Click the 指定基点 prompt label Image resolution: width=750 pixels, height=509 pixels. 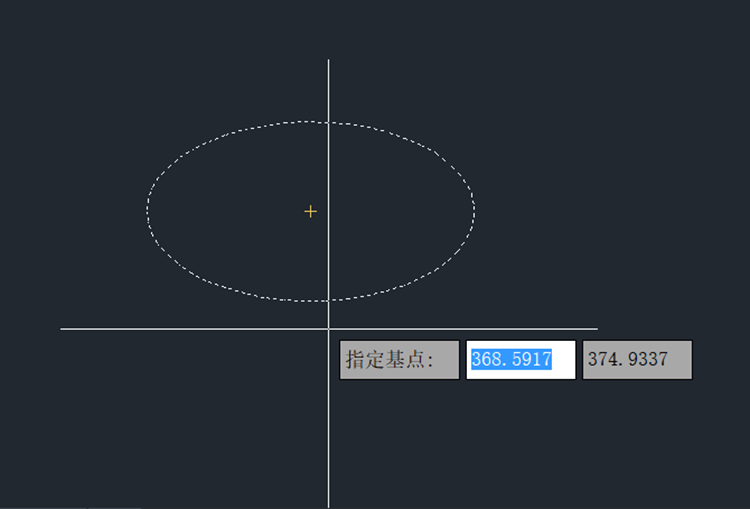[399, 360]
